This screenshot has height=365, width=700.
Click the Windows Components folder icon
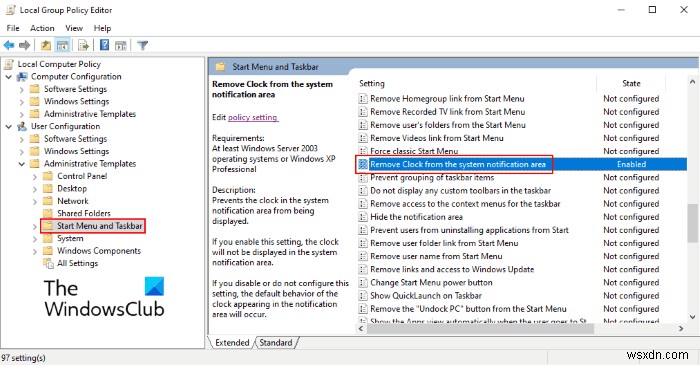tap(48, 251)
